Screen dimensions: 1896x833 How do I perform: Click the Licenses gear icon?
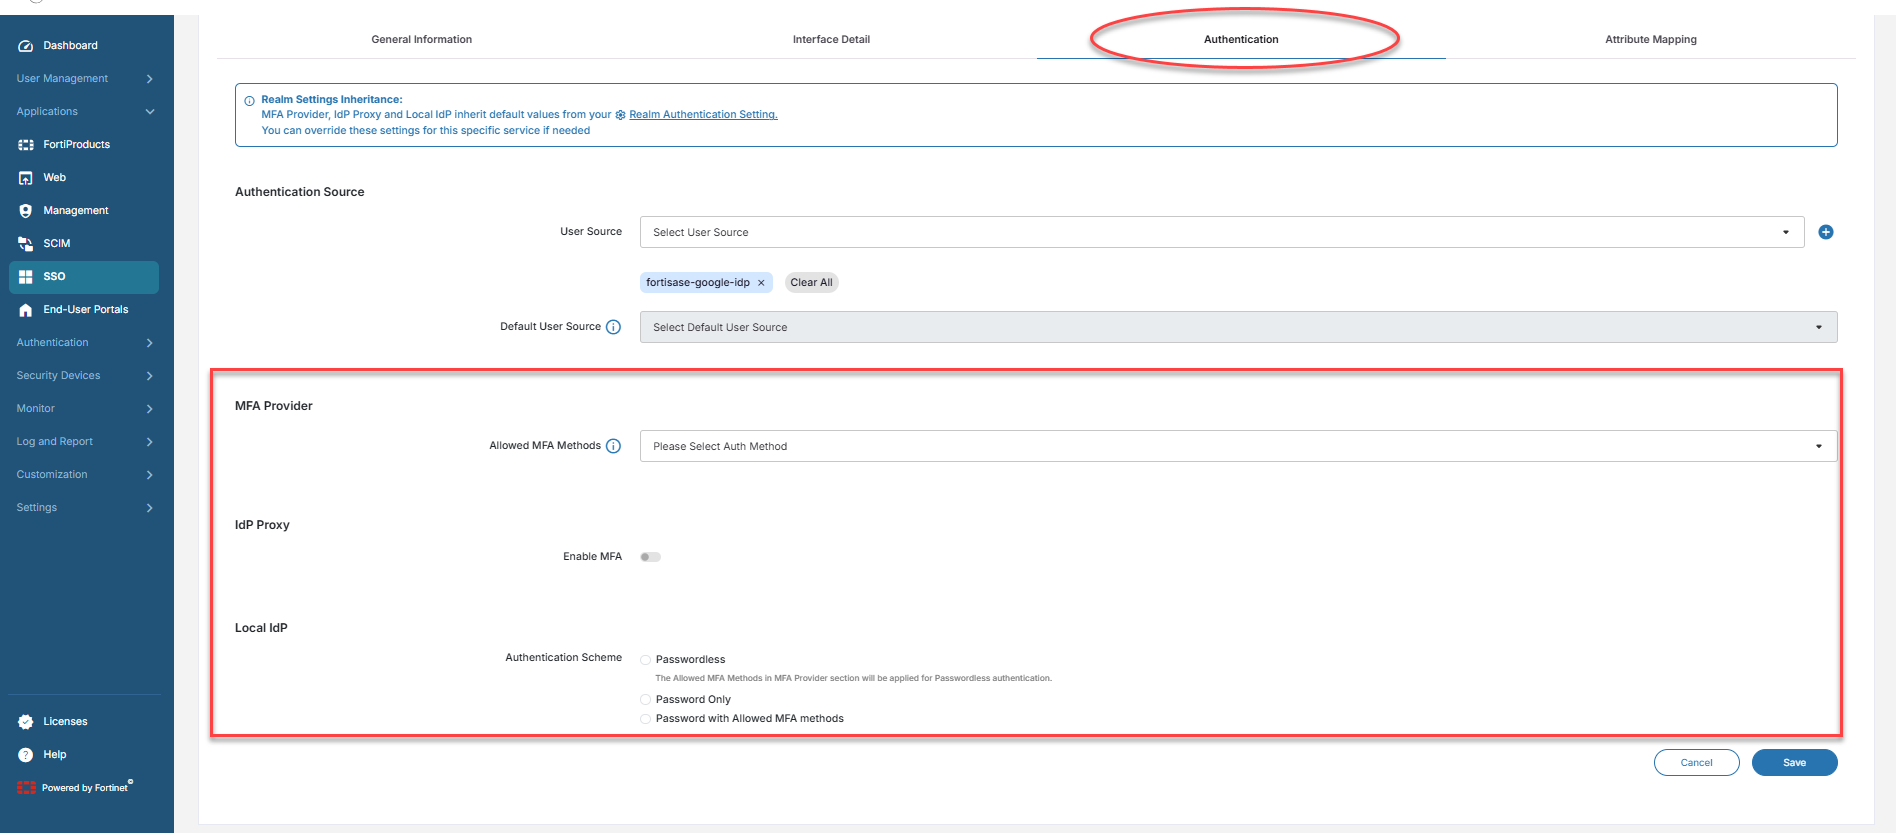26,722
